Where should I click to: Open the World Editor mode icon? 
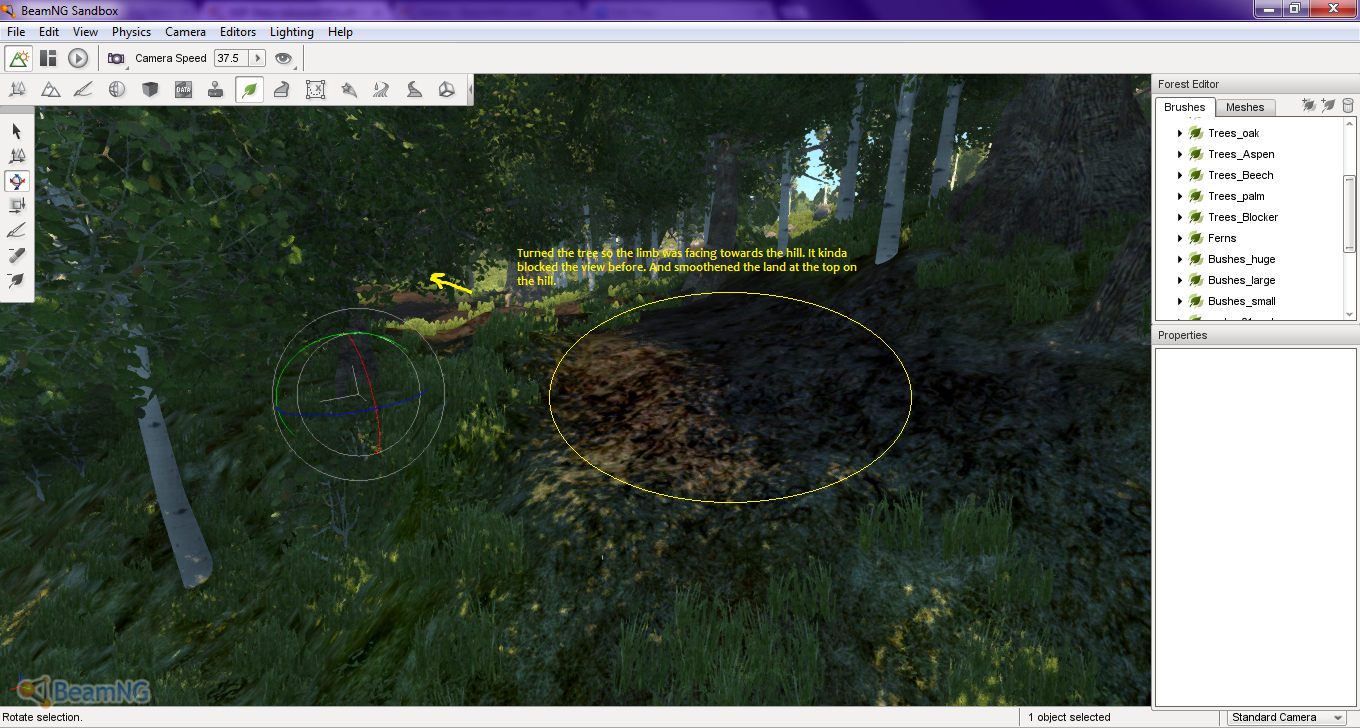pos(18,58)
